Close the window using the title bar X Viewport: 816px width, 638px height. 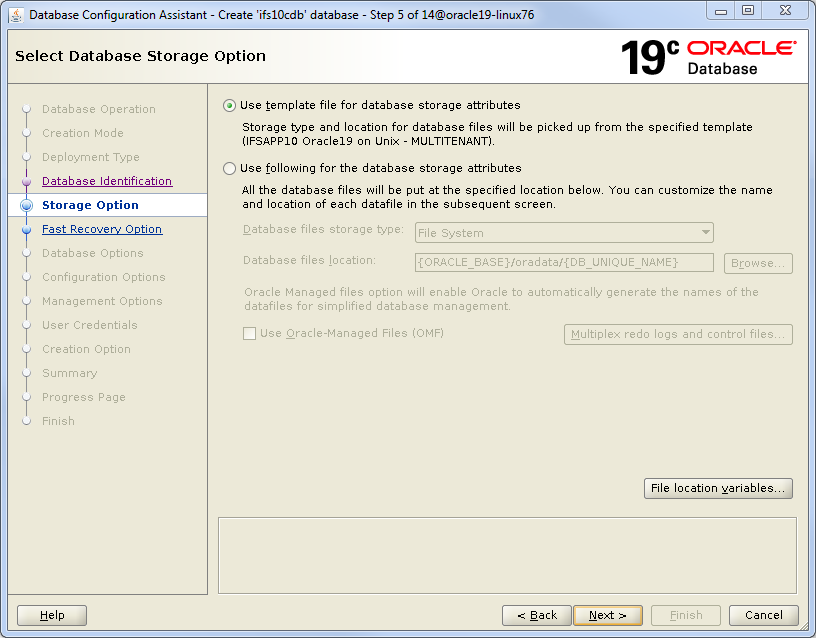click(x=784, y=10)
